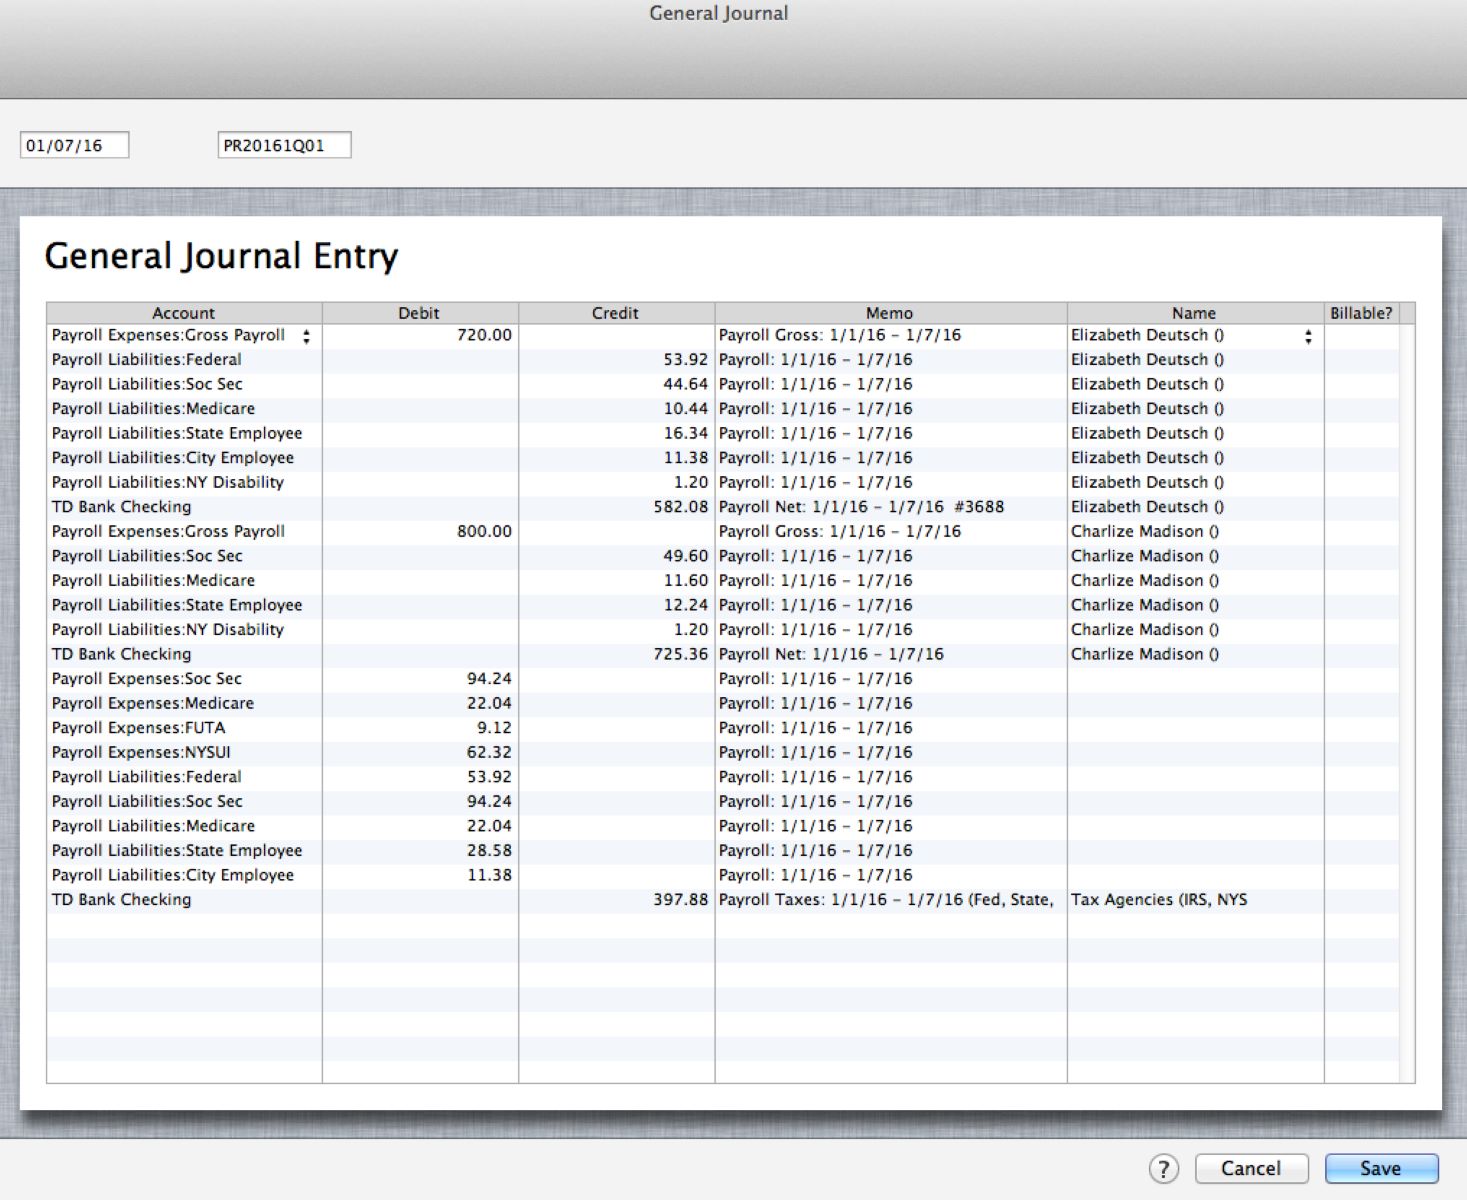Click the Name column header

(1194, 313)
